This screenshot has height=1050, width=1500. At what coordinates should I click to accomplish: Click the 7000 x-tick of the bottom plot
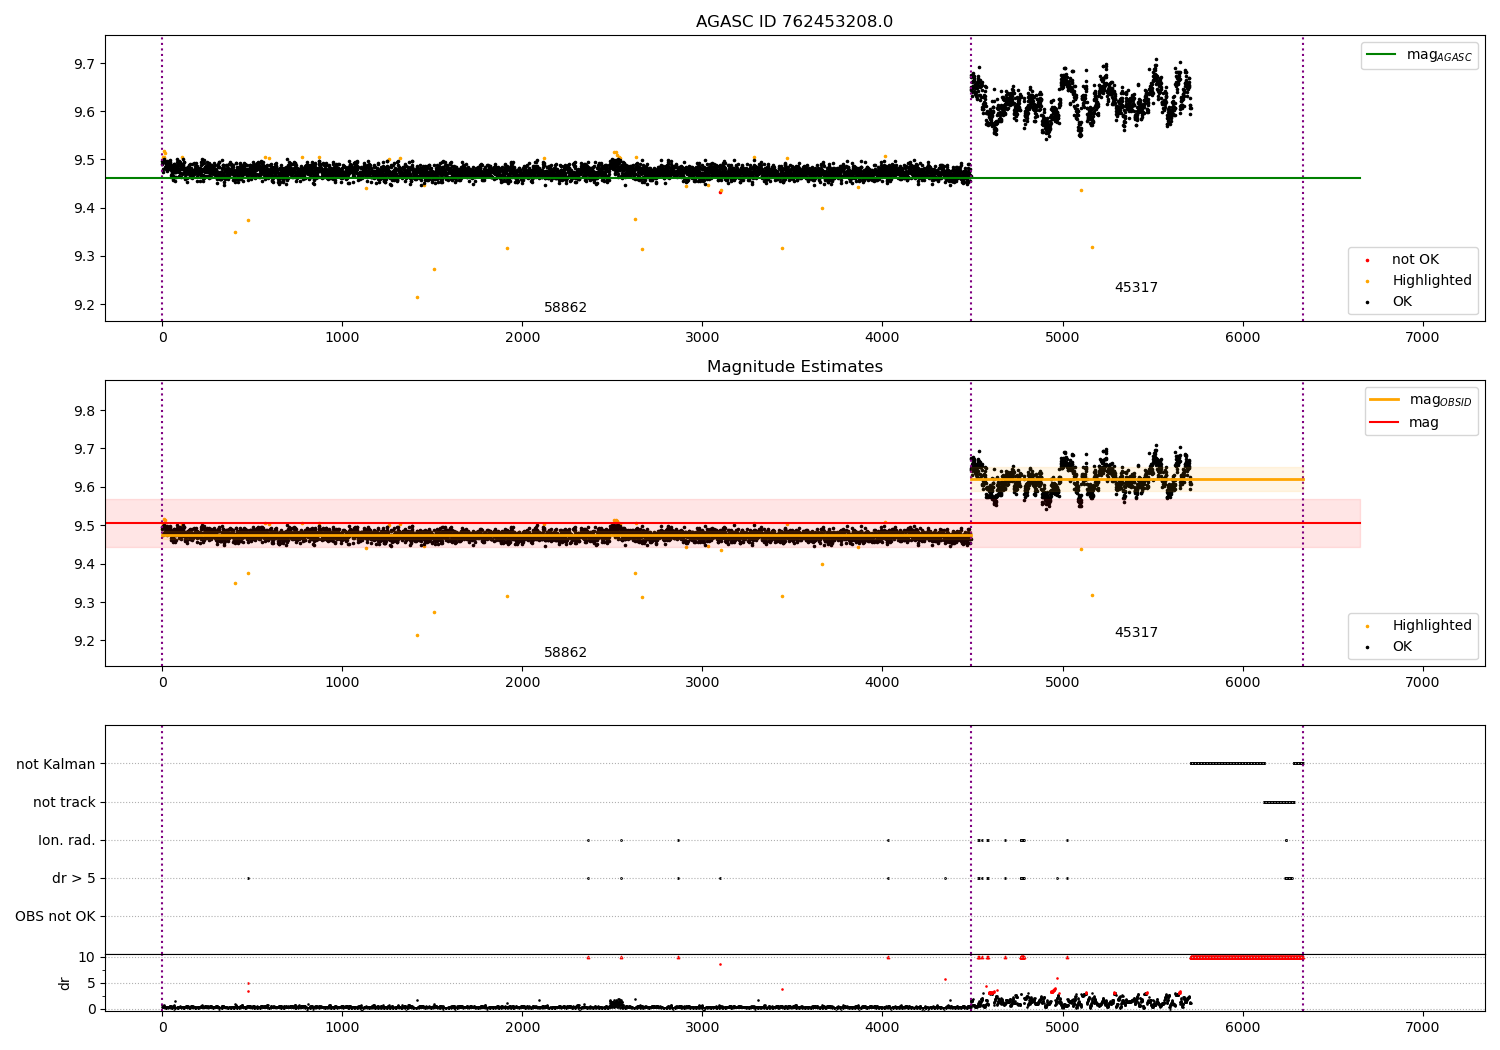[x=1423, y=1028]
